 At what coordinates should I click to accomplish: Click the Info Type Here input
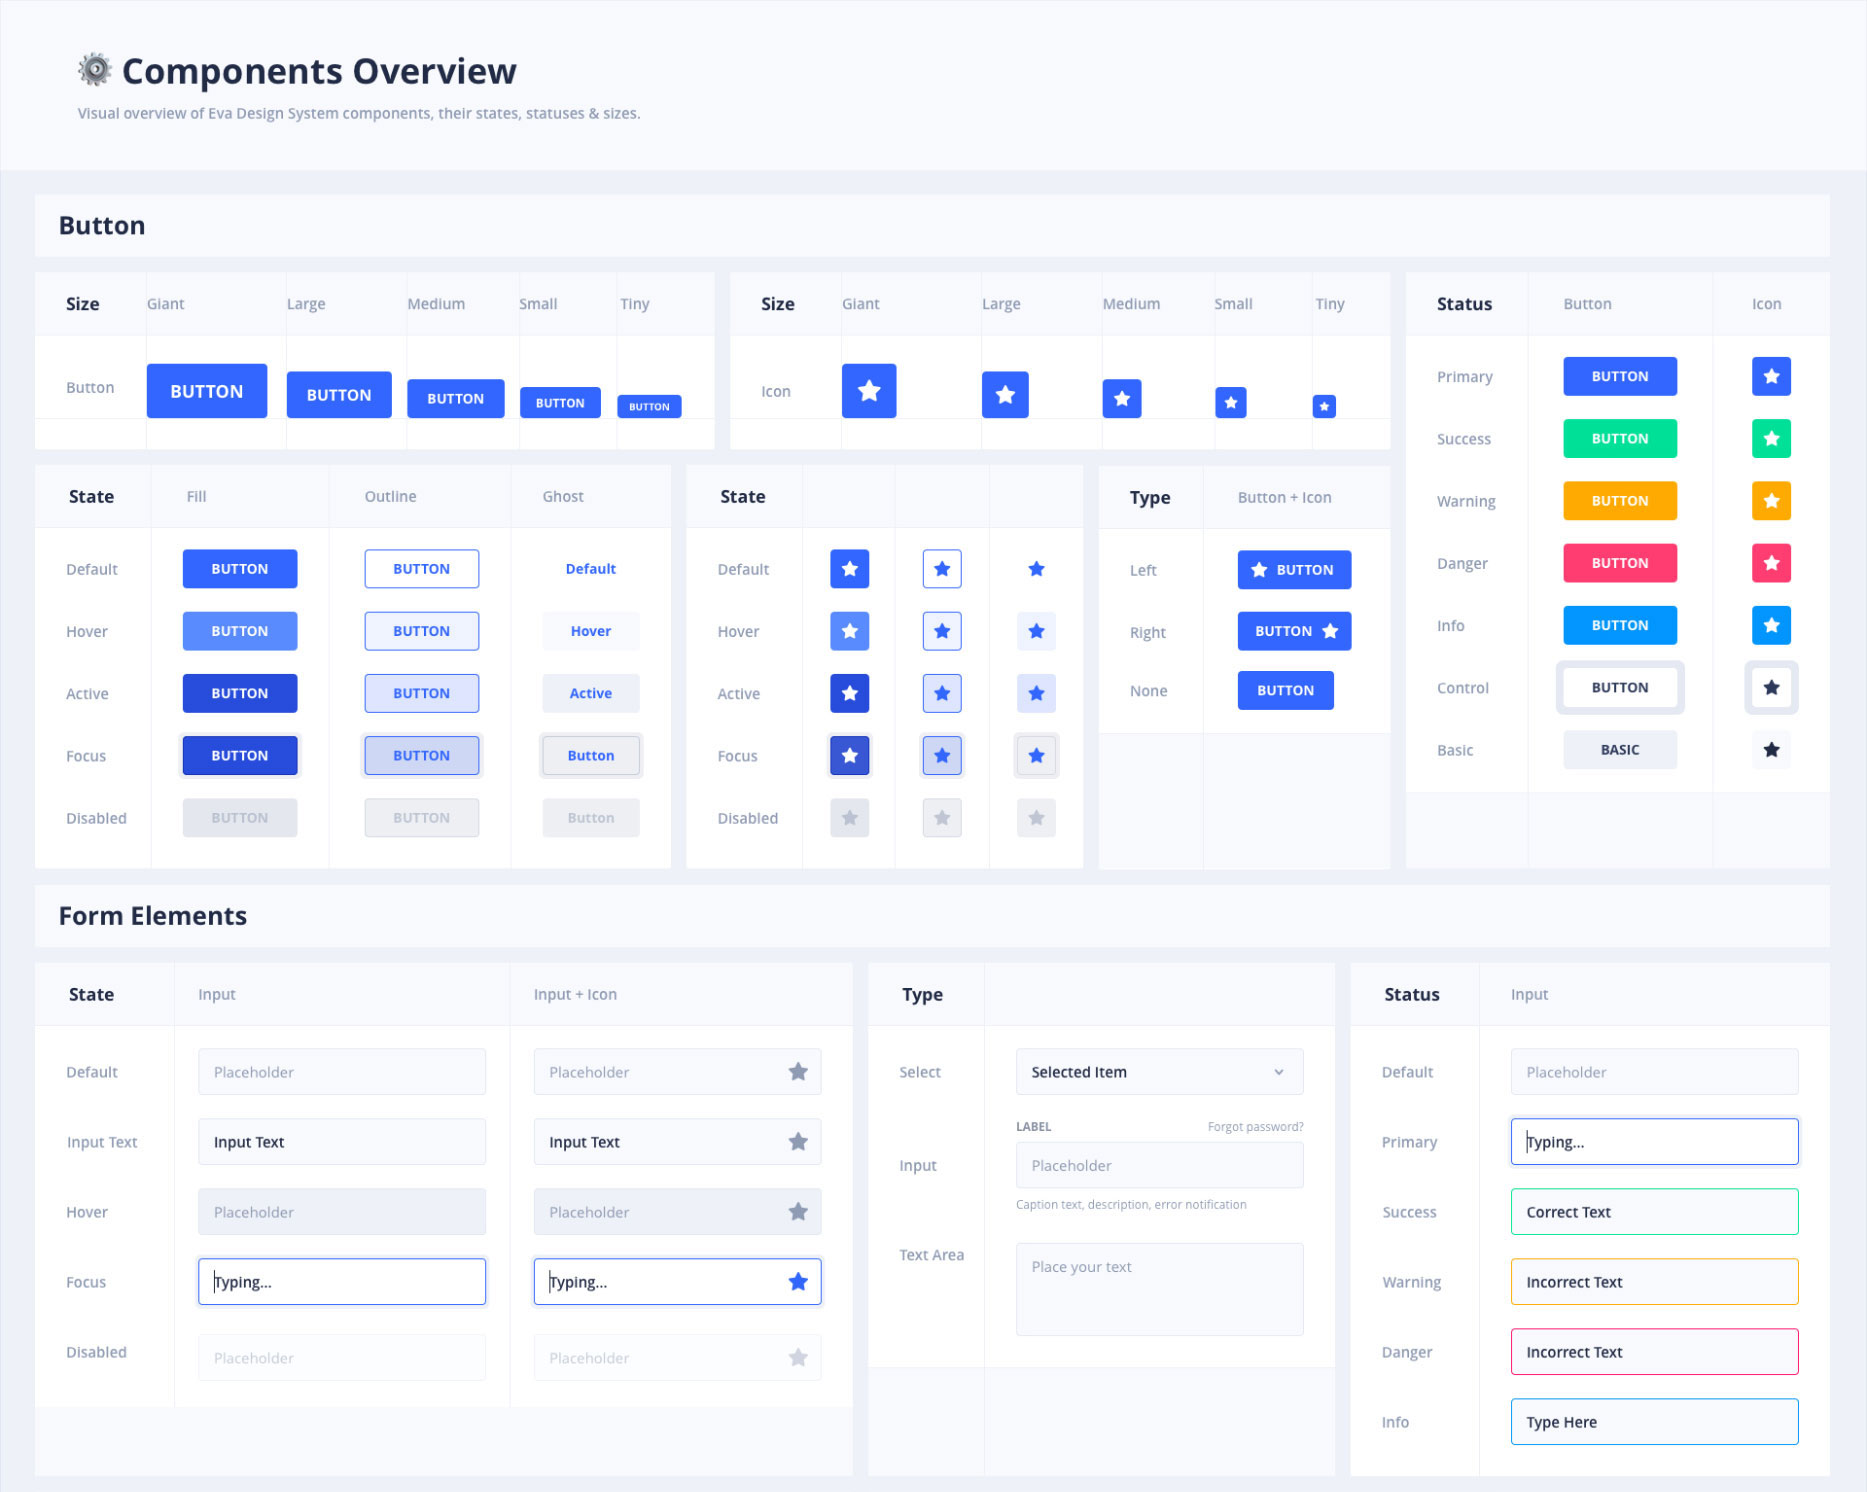coord(1654,1422)
